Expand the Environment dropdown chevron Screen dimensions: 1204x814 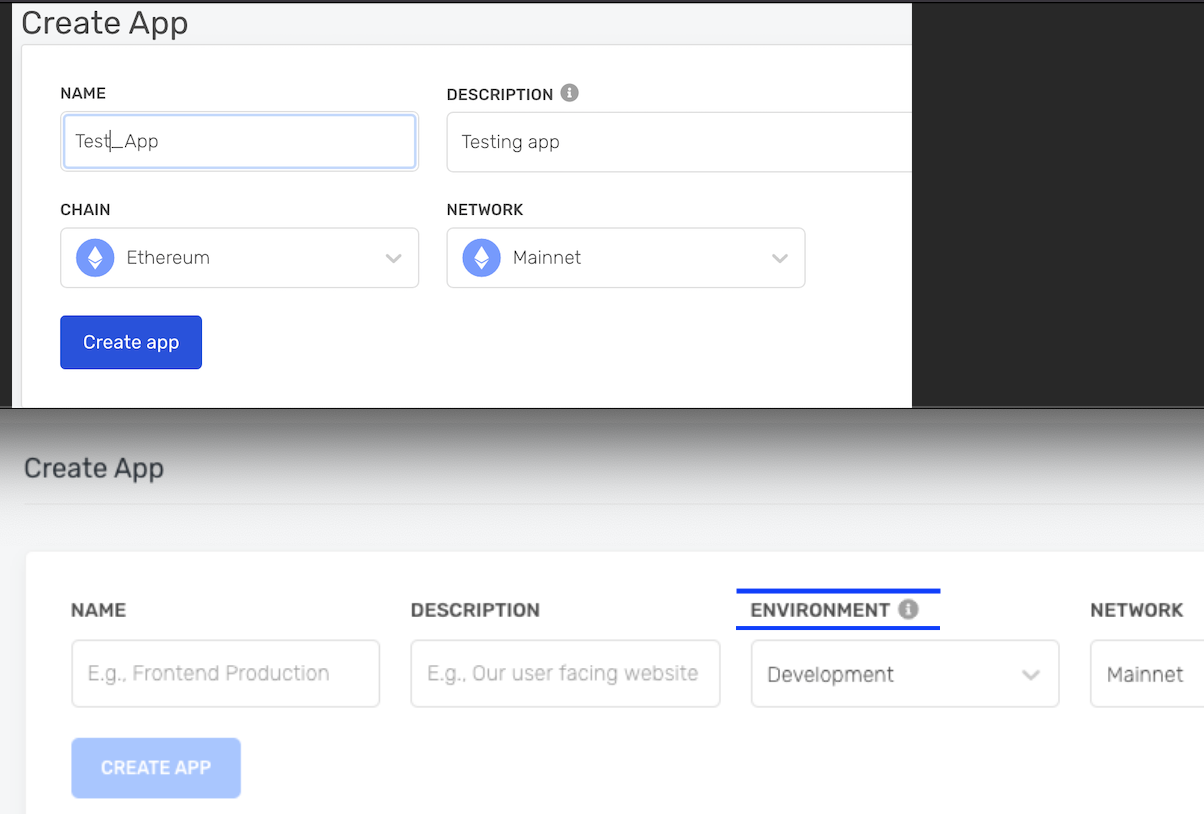tap(1031, 675)
